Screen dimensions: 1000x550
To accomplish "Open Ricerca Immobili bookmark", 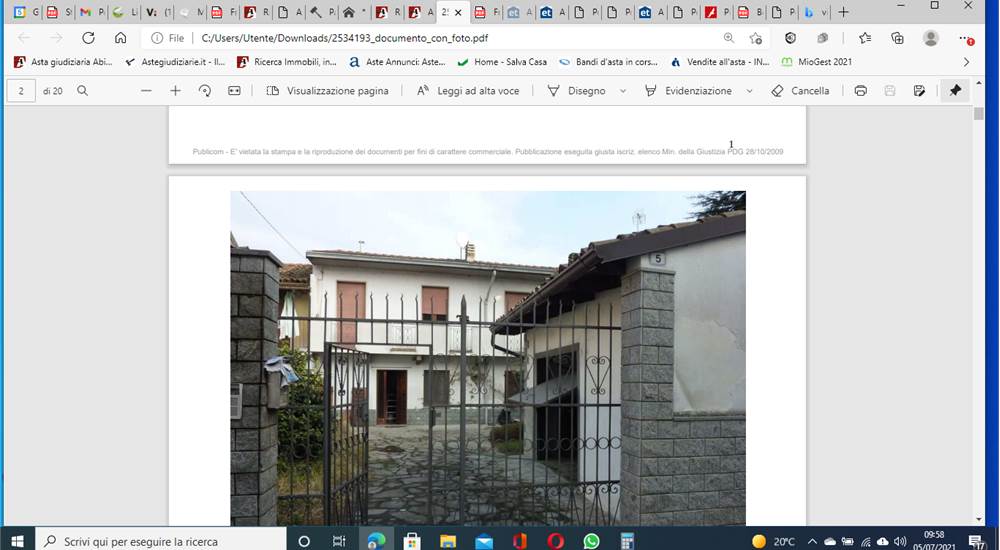I will point(286,62).
